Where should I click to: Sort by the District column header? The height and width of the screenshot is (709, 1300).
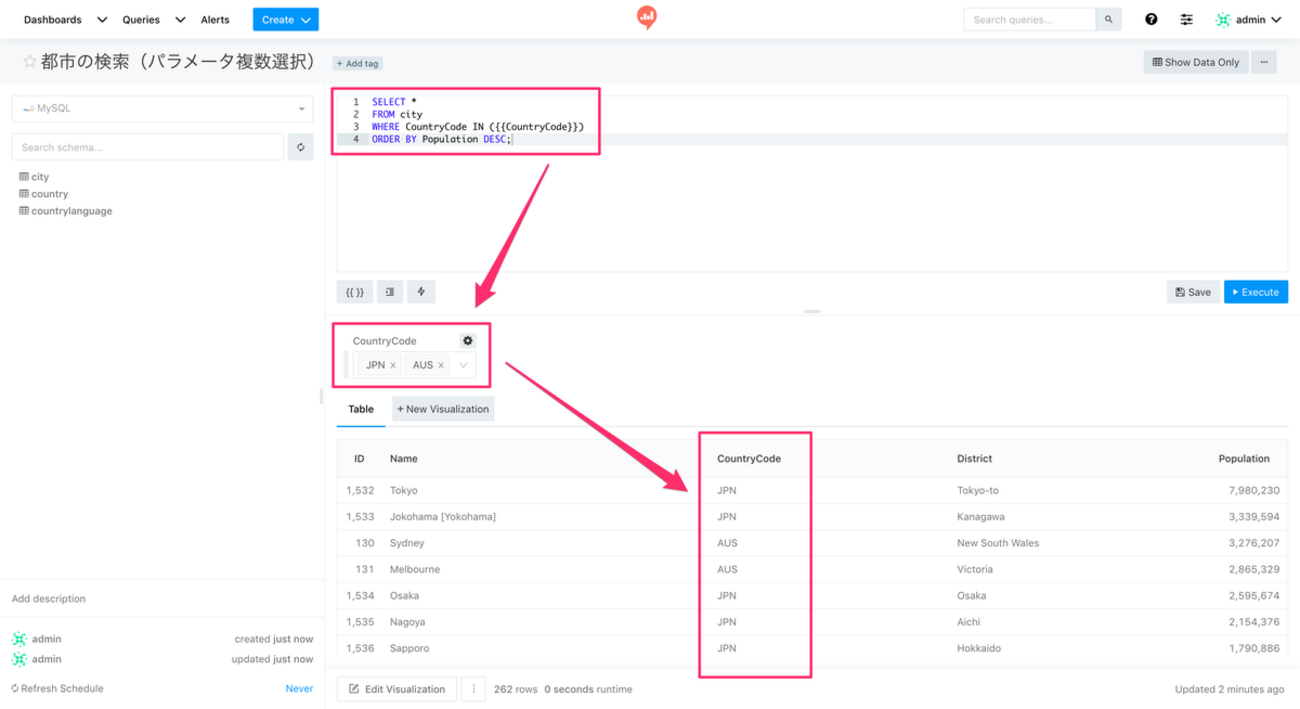tap(974, 459)
